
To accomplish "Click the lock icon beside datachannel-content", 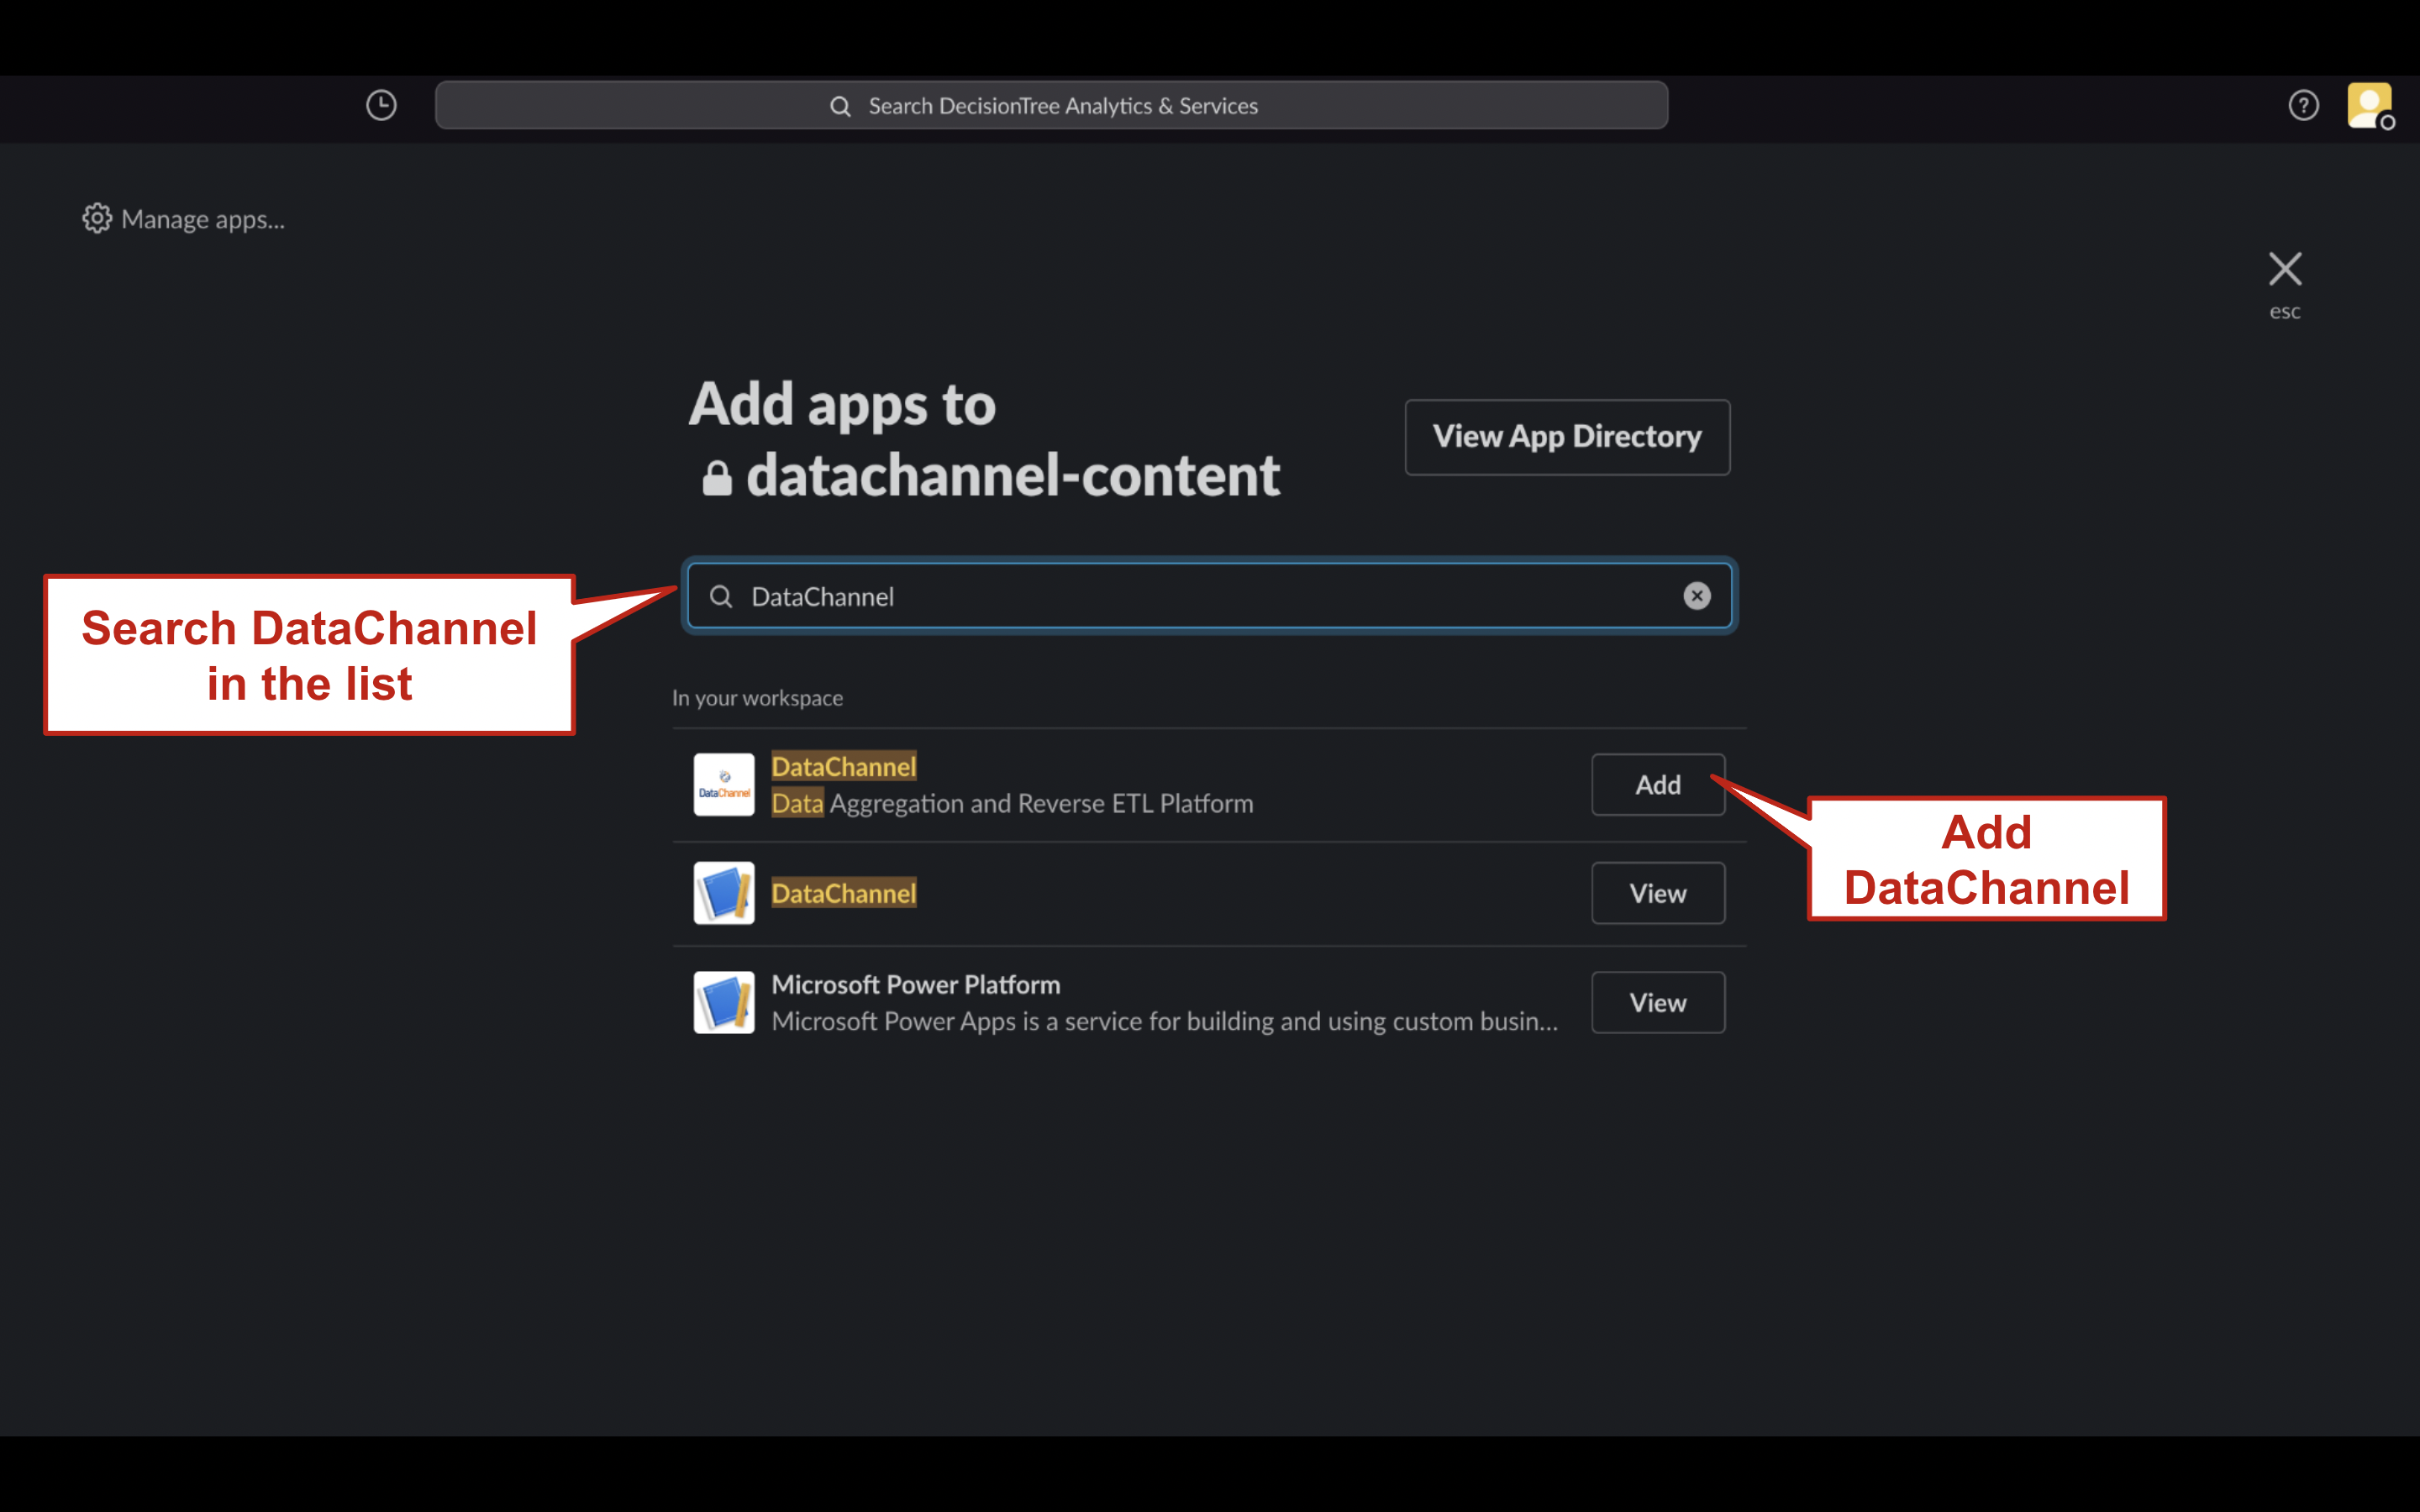I will pyautogui.click(x=717, y=478).
